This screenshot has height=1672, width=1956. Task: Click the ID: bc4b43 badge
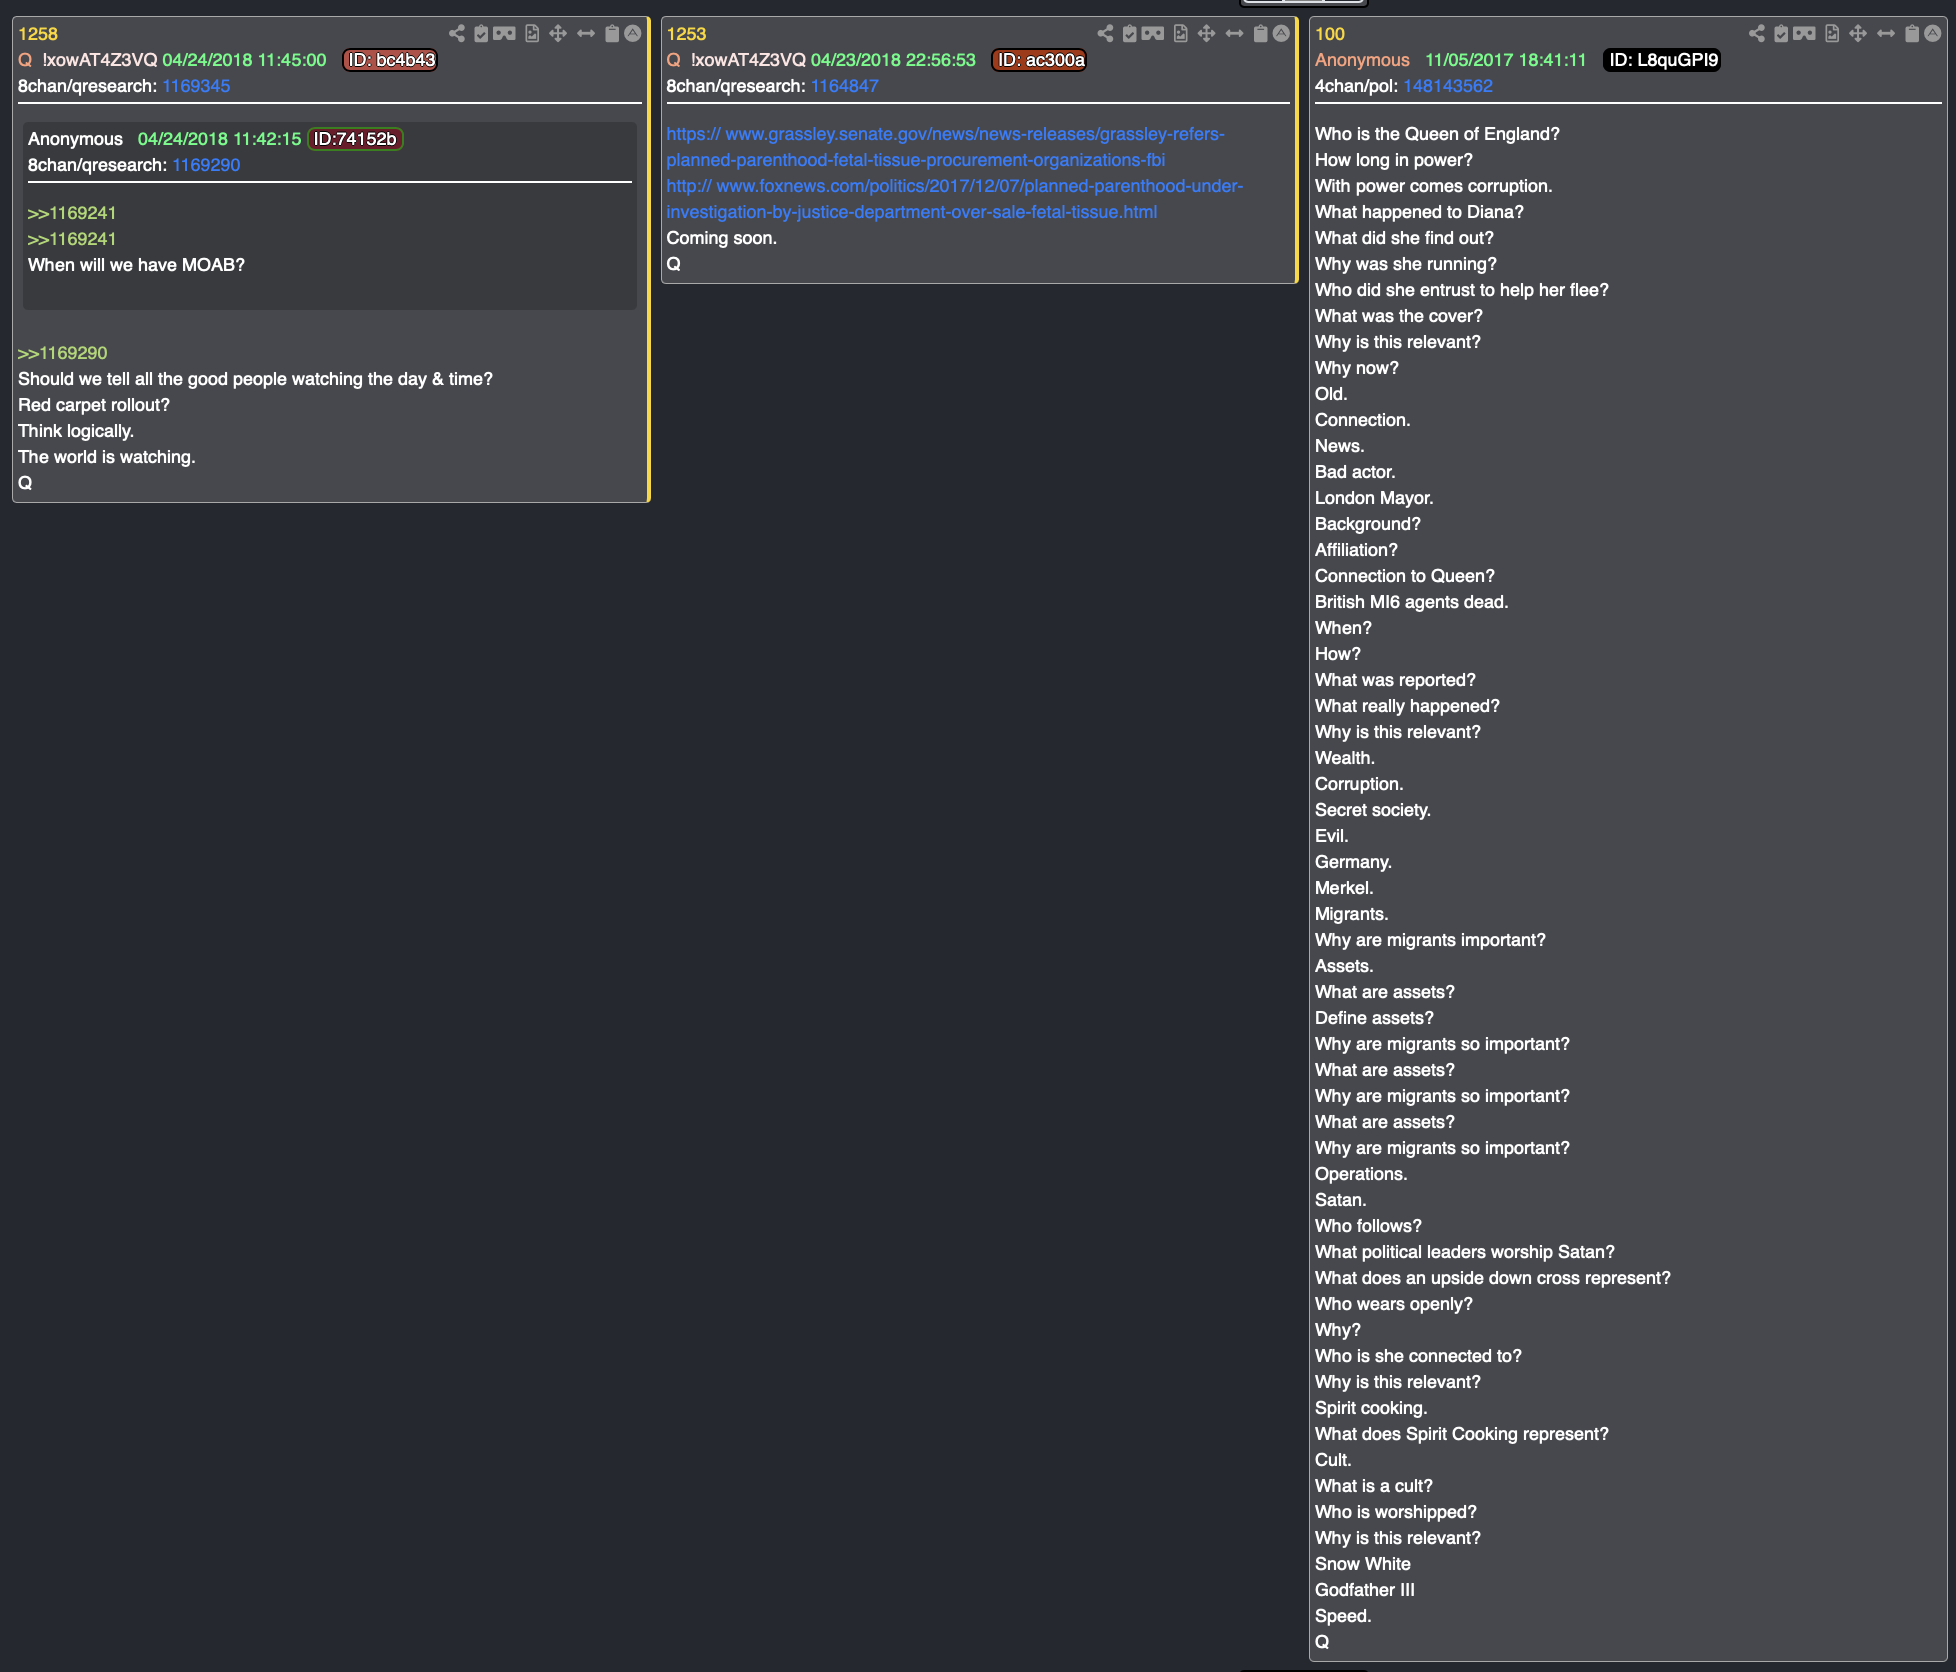391,60
